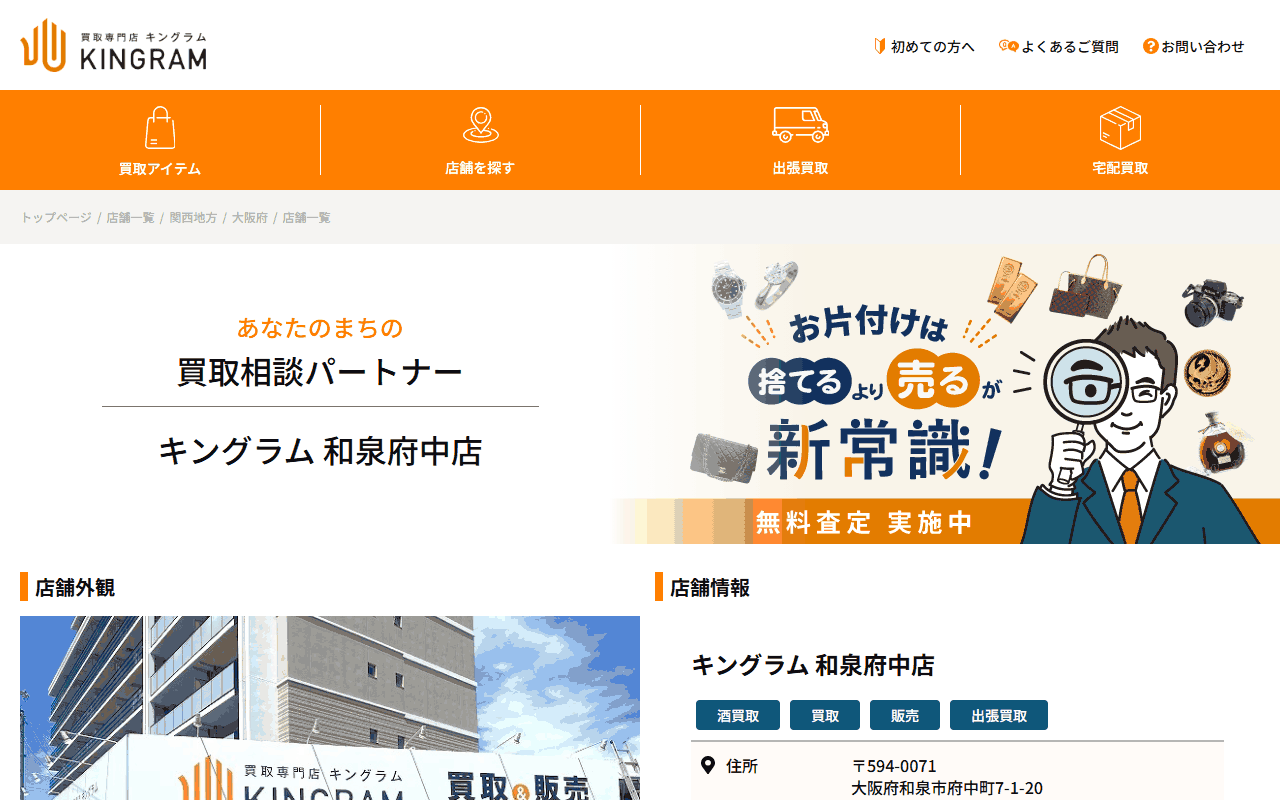
Task: Open the よくあるご質問 link
Action: pos(1070,46)
